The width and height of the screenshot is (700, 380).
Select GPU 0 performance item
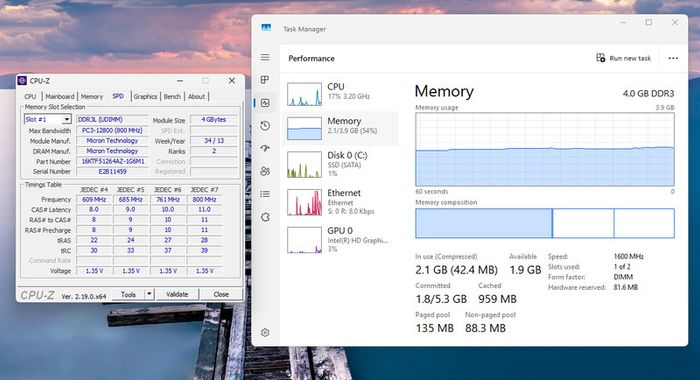340,240
